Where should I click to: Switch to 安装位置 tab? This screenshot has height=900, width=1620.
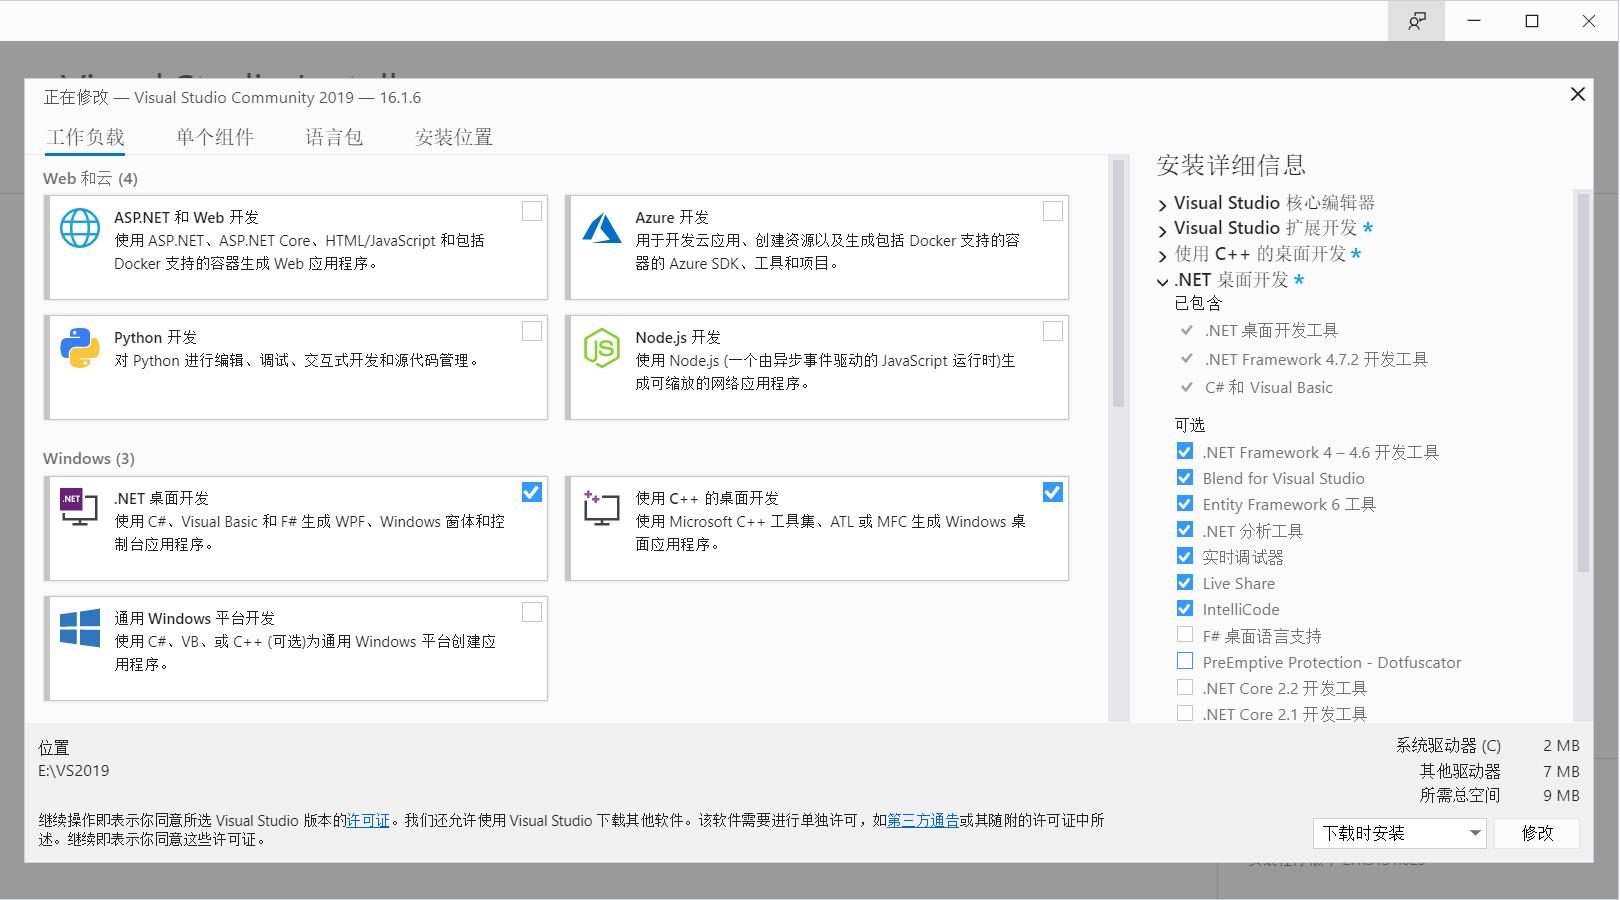click(x=454, y=137)
